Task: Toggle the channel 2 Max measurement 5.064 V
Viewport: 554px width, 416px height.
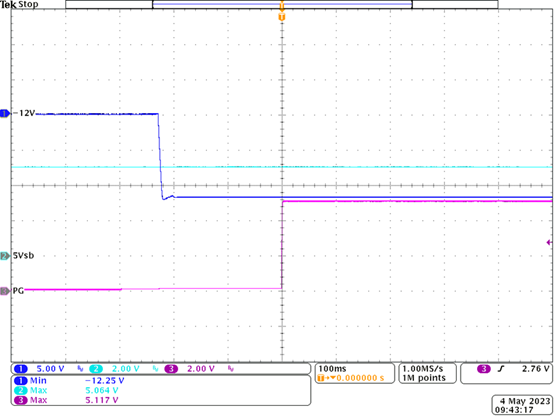Action: (66, 390)
